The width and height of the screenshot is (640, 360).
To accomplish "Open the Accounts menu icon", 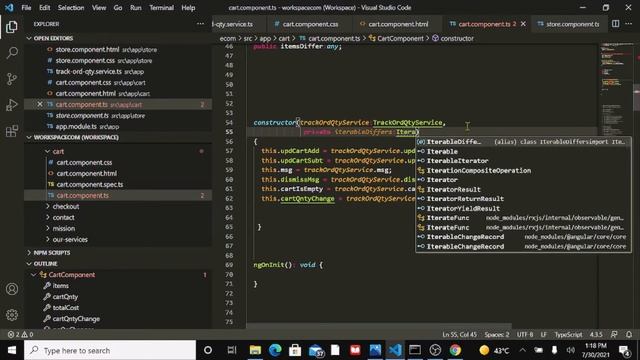I will 12,289.
